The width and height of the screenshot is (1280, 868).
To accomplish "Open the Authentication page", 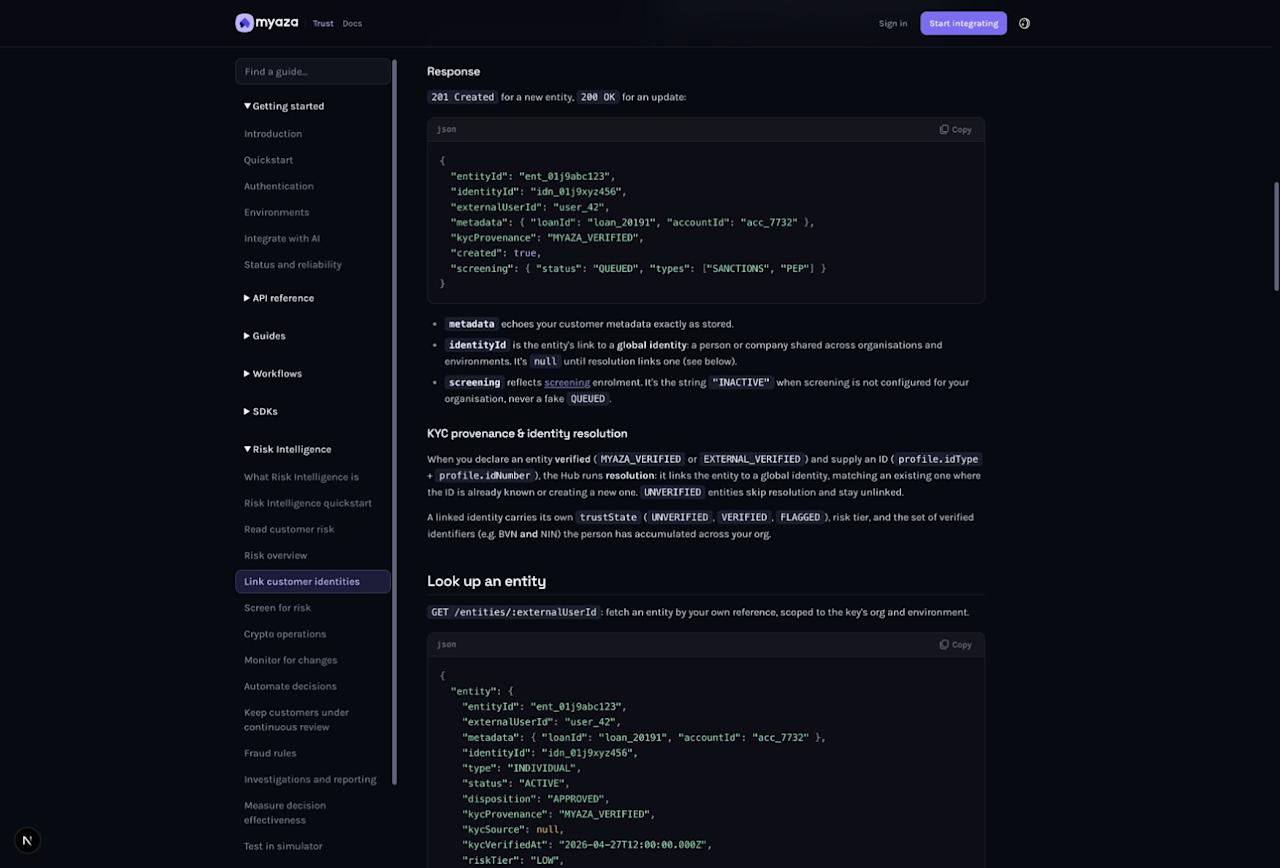I will (279, 186).
